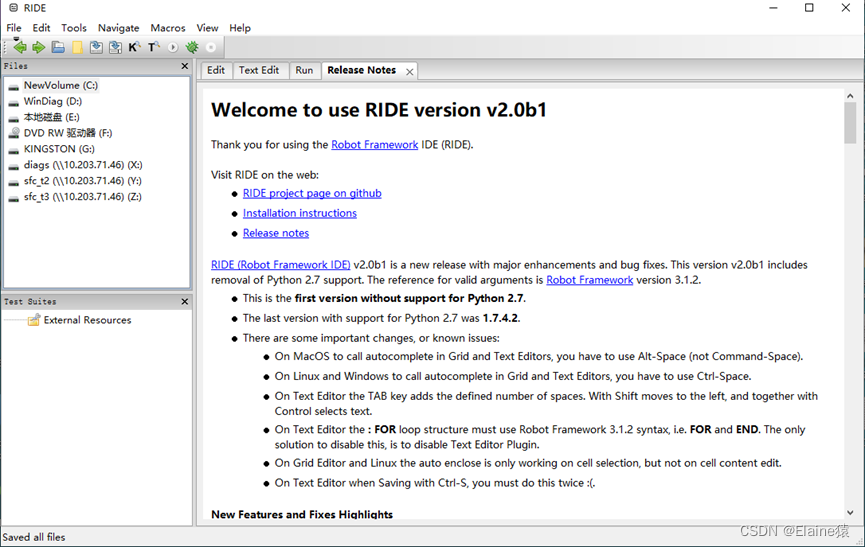Viewport: 865px width, 547px height.
Task: Select NewVolume (C:) drive
Action: point(61,85)
